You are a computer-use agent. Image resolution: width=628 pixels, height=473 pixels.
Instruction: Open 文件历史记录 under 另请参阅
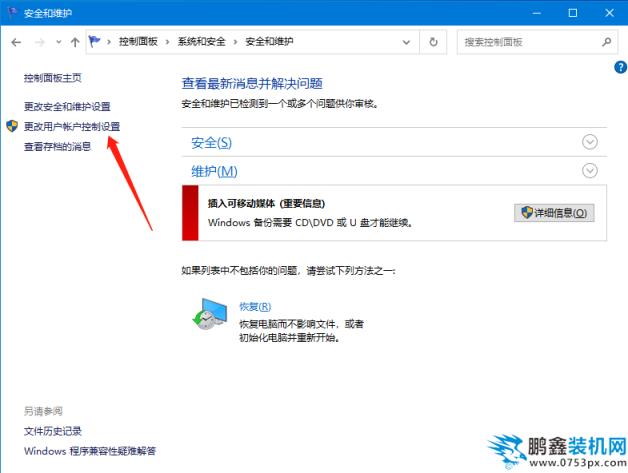tap(52, 431)
